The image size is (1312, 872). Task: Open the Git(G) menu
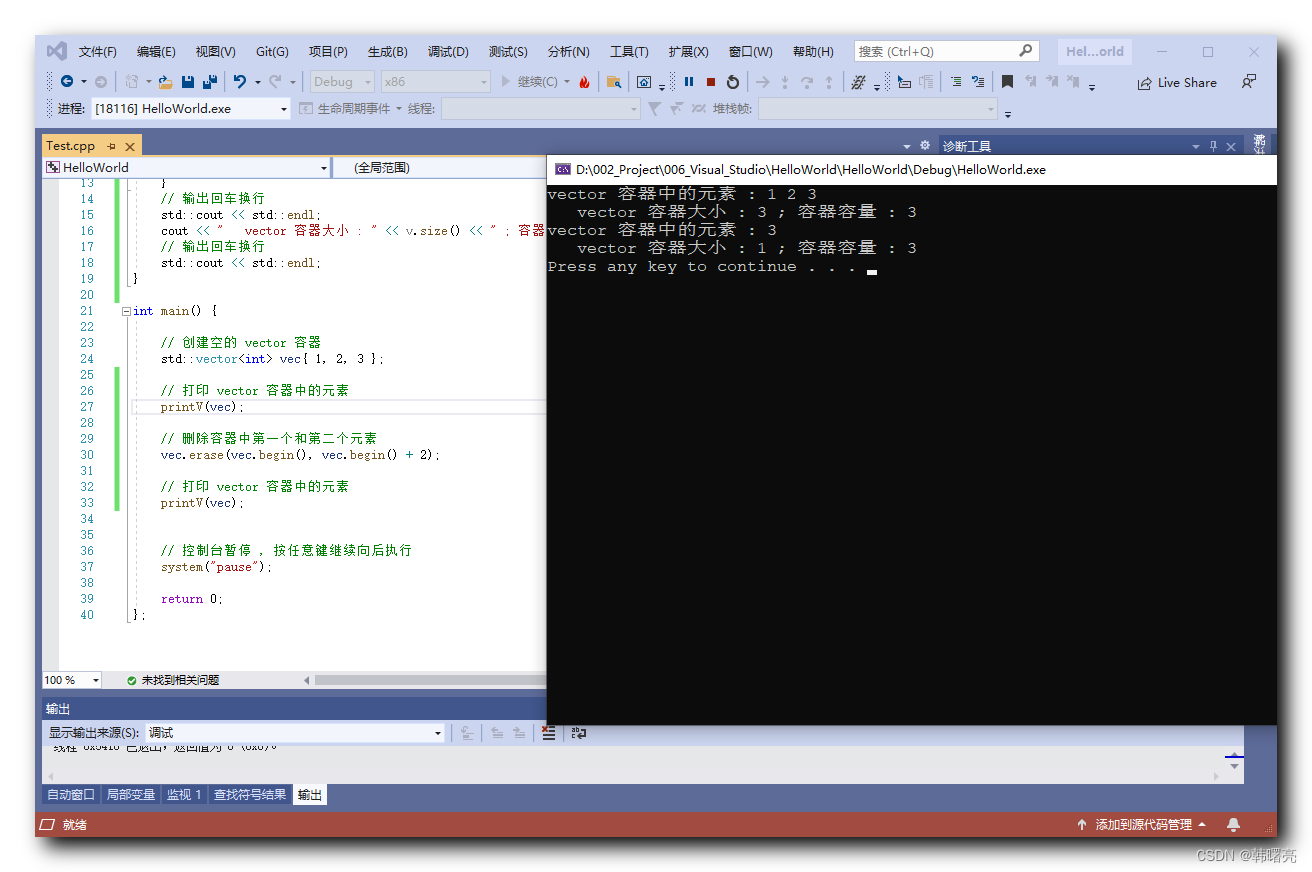click(x=272, y=52)
